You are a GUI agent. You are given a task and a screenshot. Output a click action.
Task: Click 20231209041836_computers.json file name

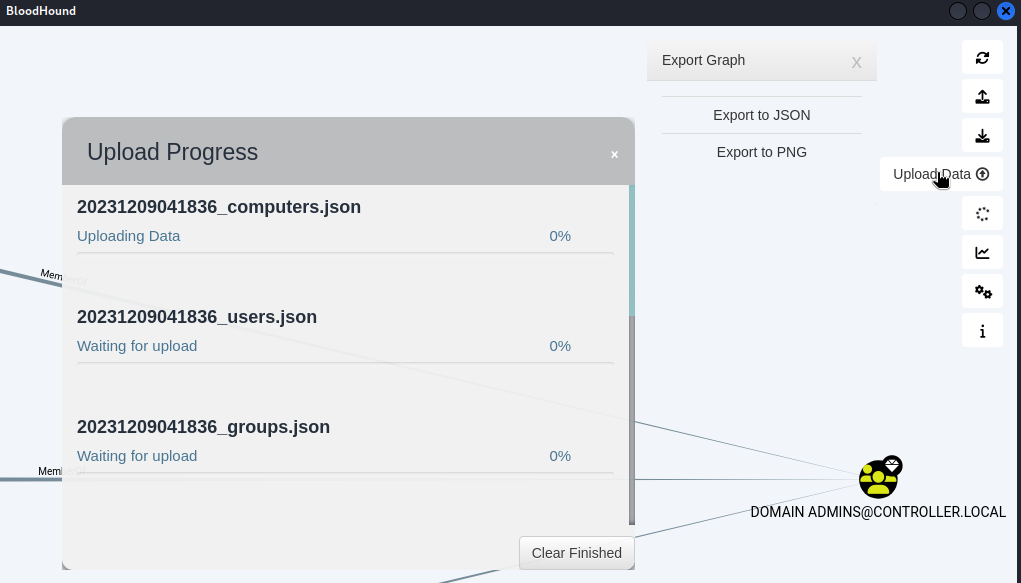point(219,207)
